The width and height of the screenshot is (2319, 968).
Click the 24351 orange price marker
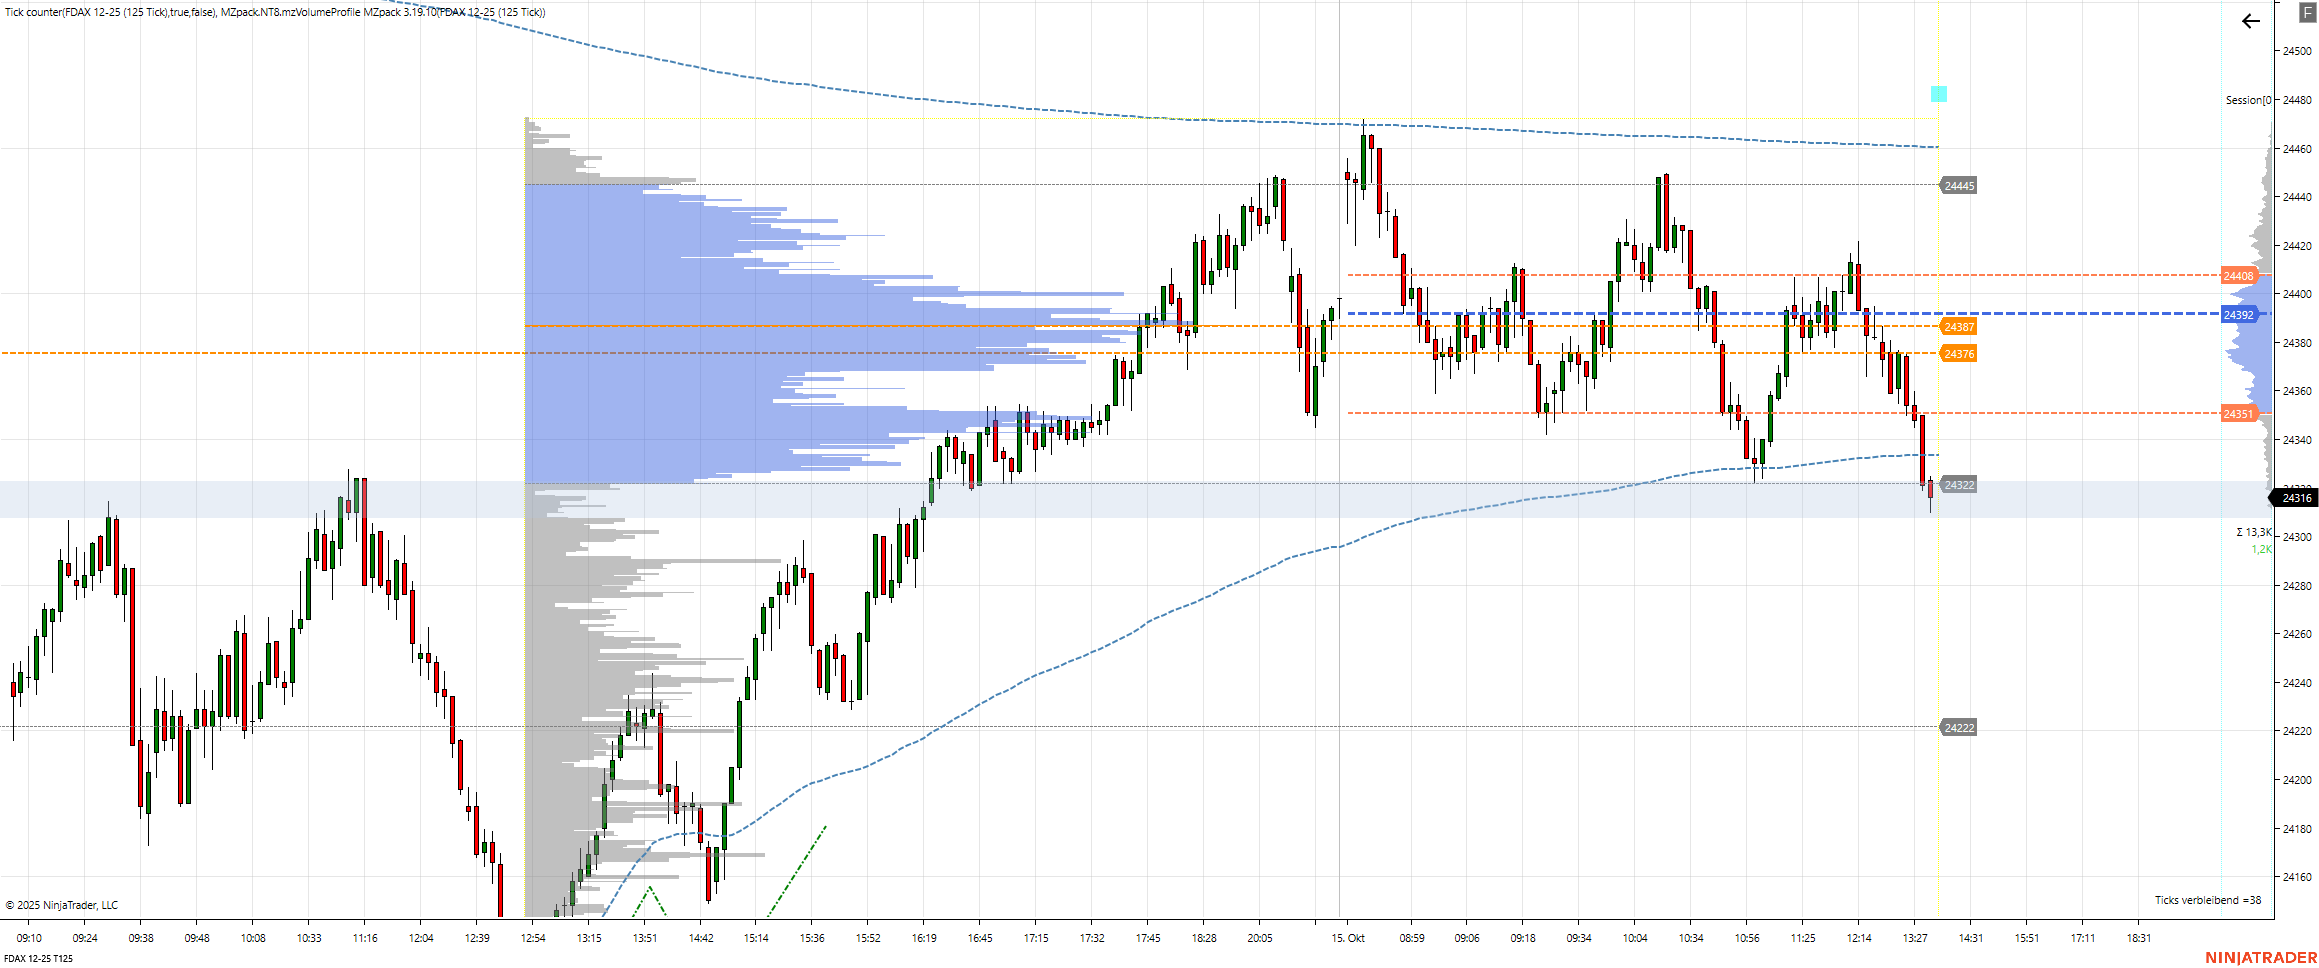[x=2238, y=414]
